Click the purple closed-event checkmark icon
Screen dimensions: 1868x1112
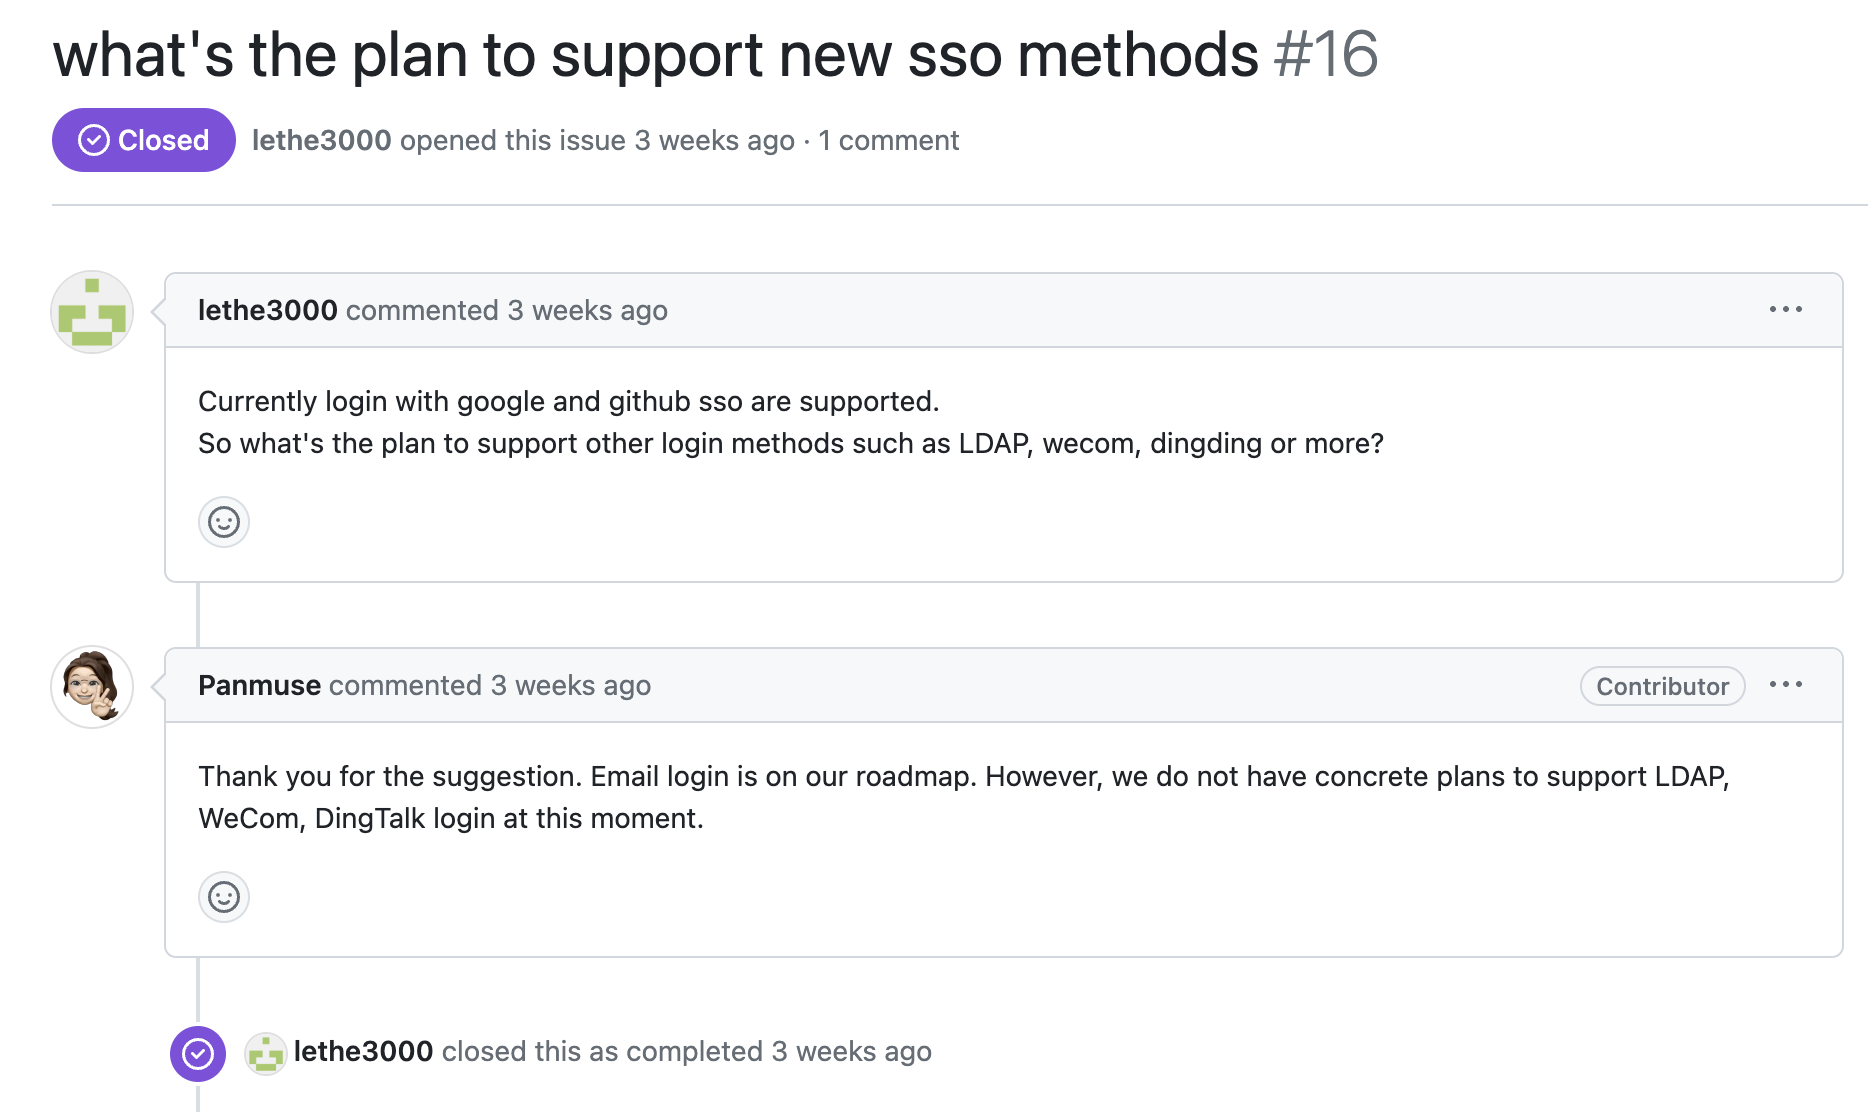point(198,1054)
